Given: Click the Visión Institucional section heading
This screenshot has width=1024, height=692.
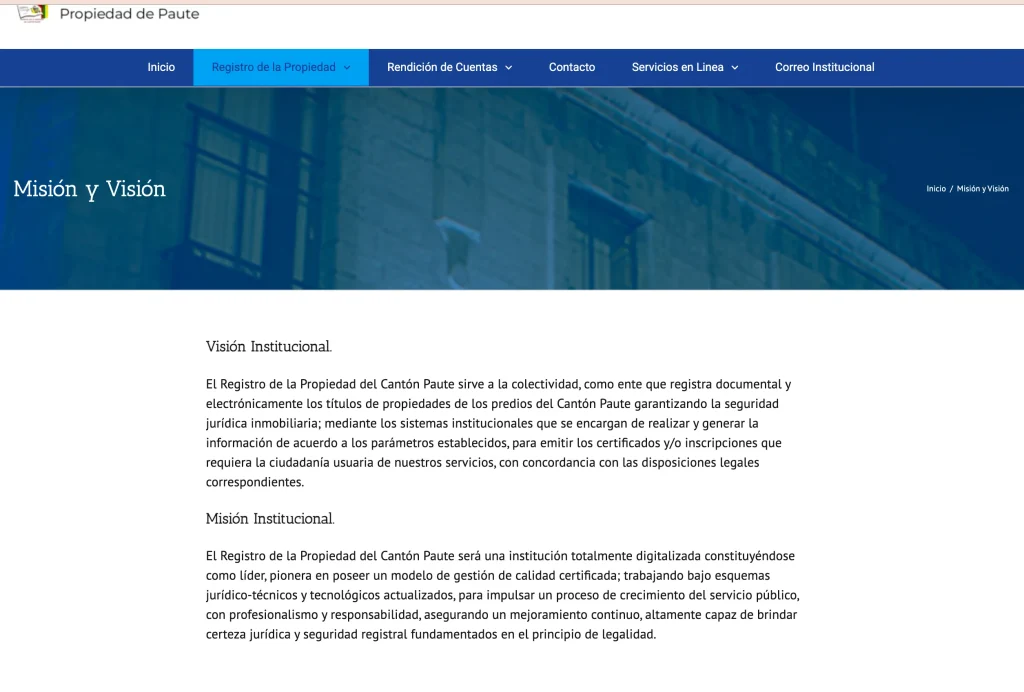Looking at the screenshot, I should (267, 346).
